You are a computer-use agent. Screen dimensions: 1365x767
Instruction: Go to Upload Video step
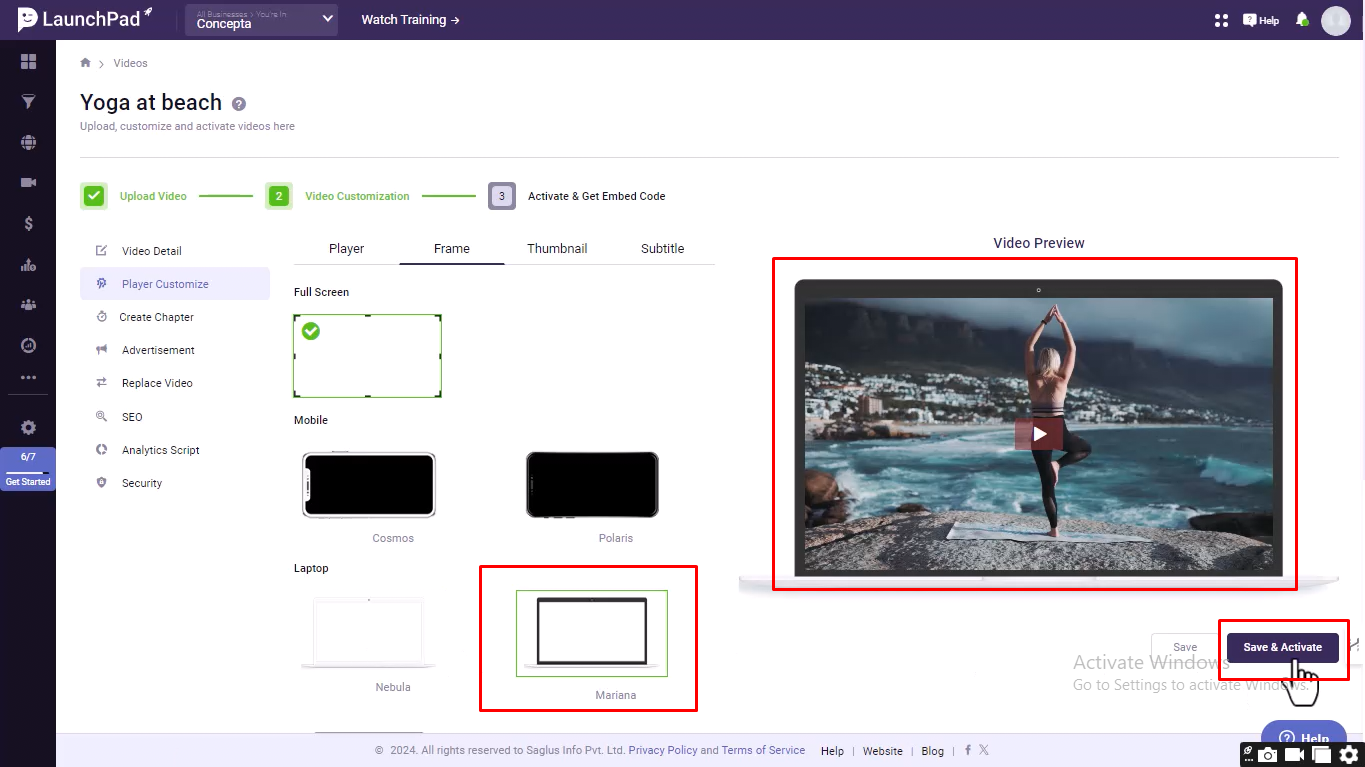(134, 196)
